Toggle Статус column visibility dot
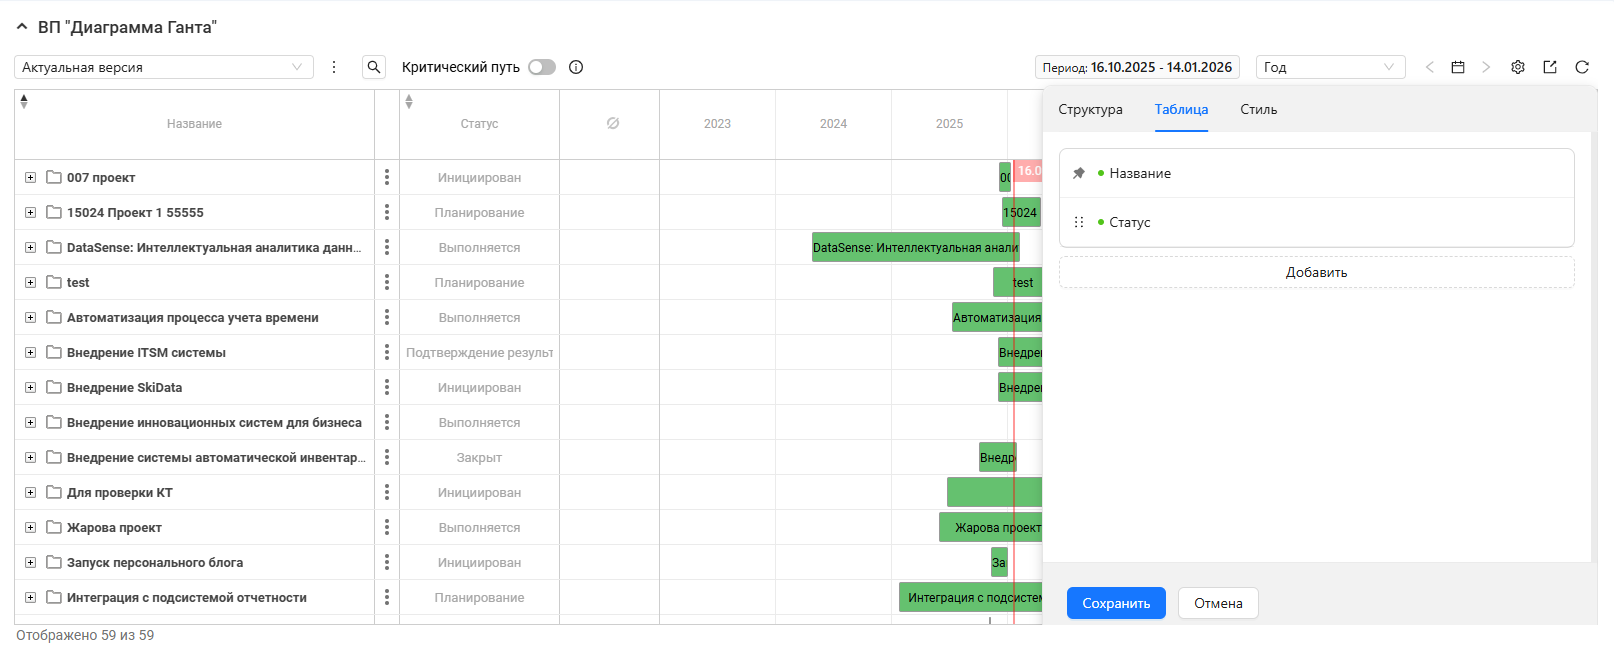 pos(1101,222)
